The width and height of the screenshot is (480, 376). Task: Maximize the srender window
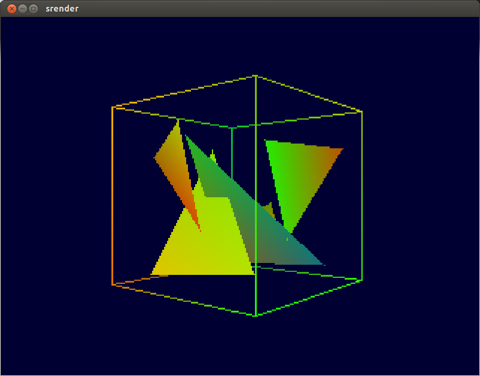[33, 9]
